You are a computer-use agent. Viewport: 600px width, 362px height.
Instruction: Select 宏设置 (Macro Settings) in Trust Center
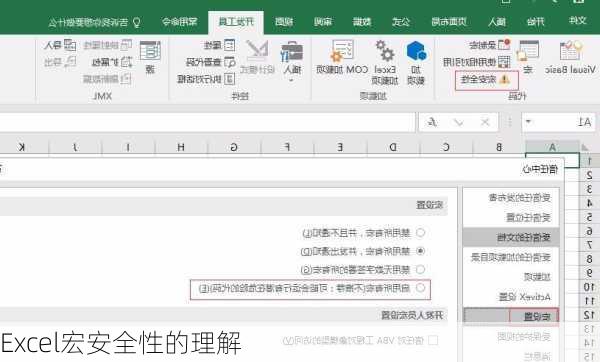tap(511, 316)
